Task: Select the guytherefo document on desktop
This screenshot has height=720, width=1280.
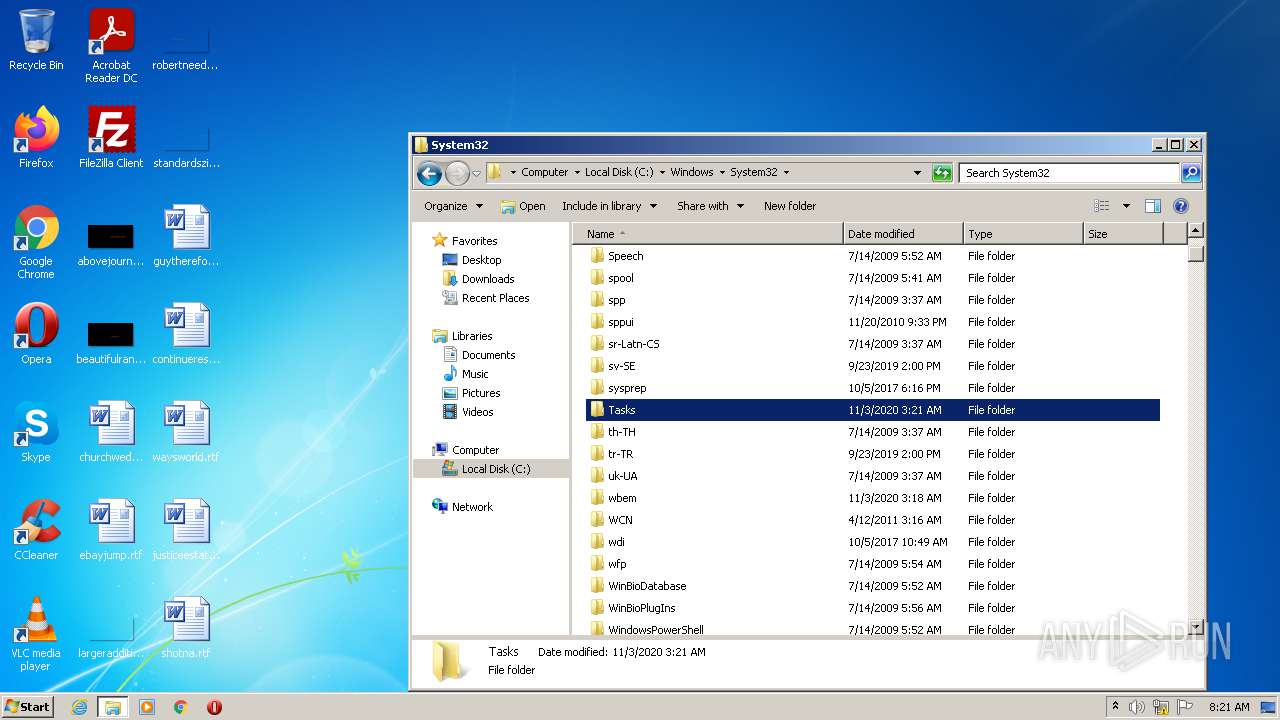Action: (186, 236)
